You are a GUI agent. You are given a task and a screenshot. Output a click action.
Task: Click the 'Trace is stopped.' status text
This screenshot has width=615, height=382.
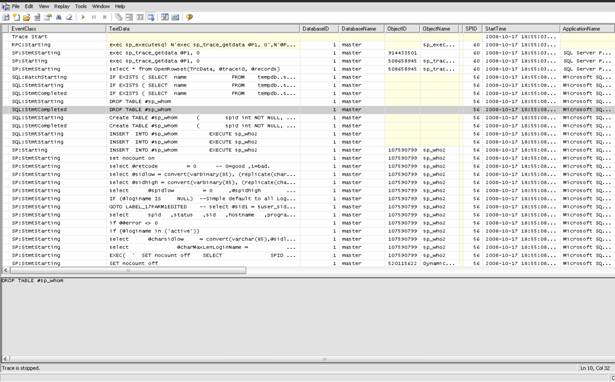[x=21, y=368]
